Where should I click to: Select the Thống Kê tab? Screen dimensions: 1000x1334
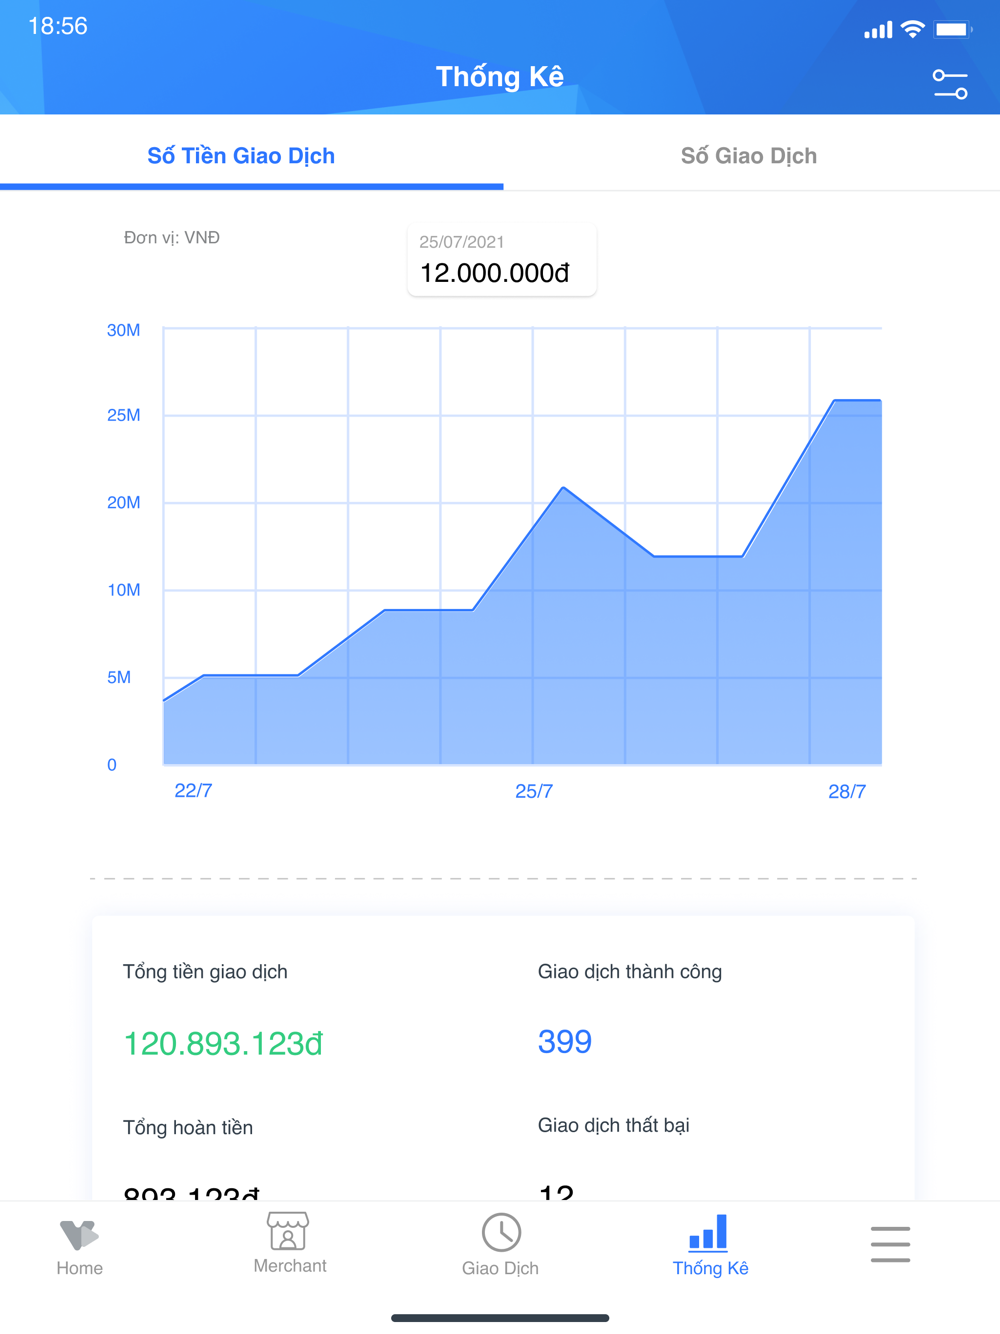[x=710, y=1246]
